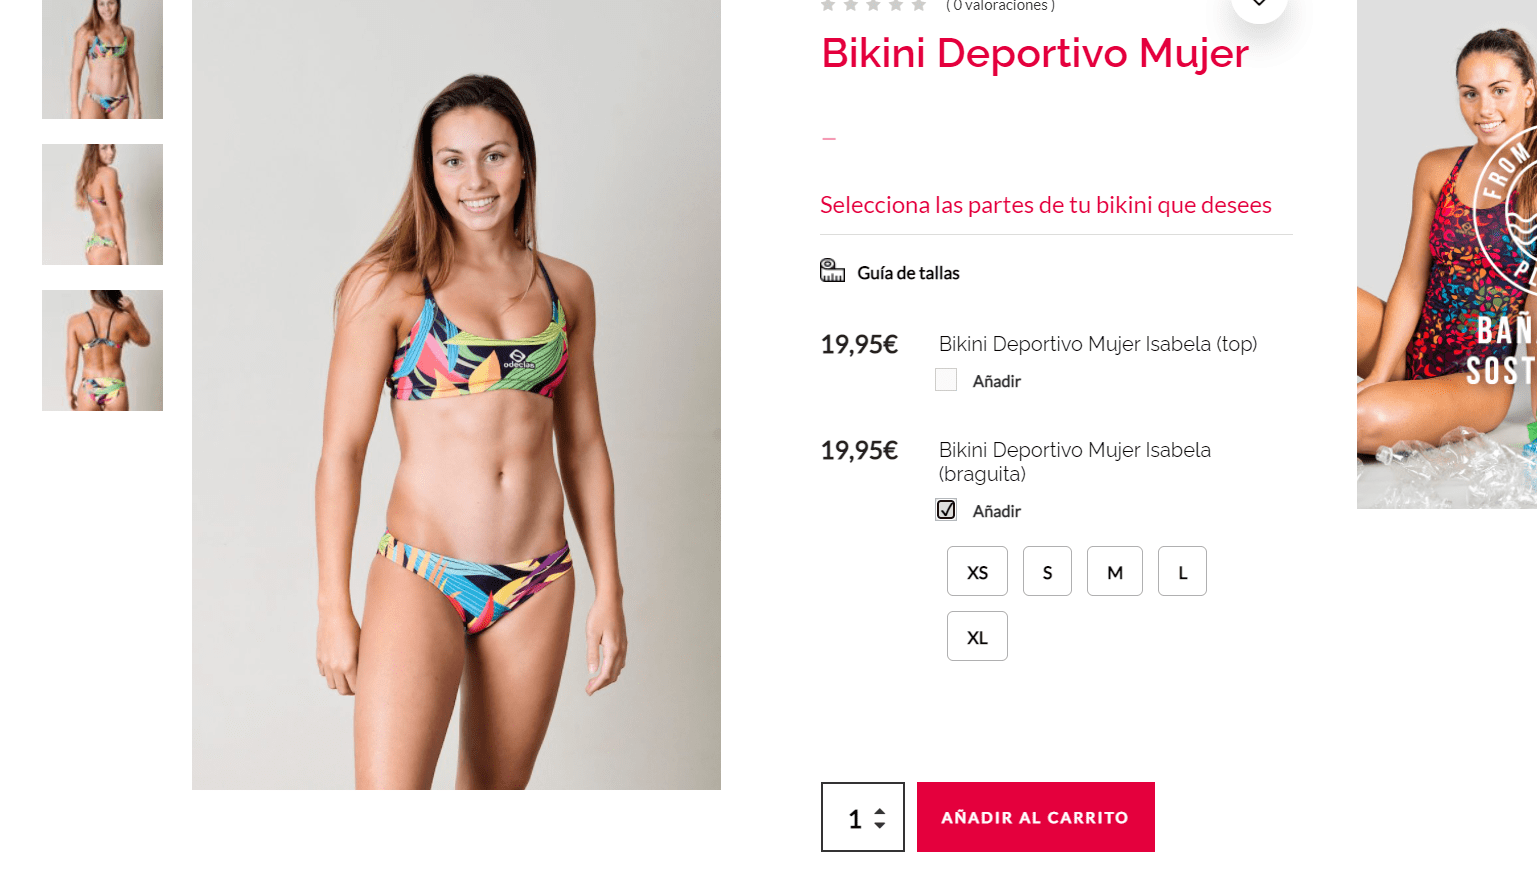
Task: Select size XS
Action: click(977, 571)
